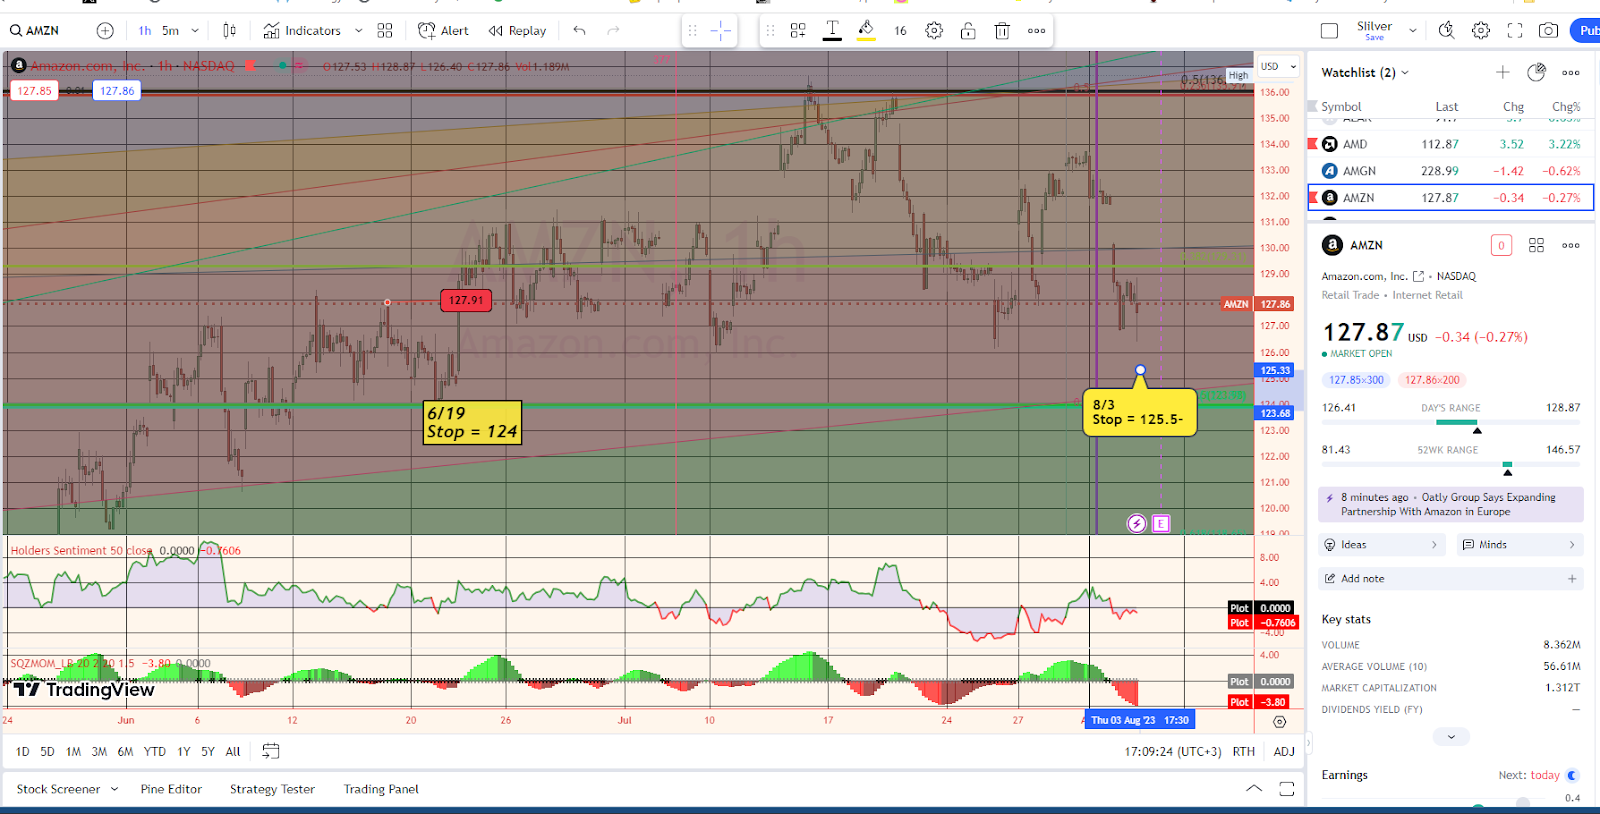Take a chart snapshot with camera icon
This screenshot has height=814, width=1600.
[1548, 31]
